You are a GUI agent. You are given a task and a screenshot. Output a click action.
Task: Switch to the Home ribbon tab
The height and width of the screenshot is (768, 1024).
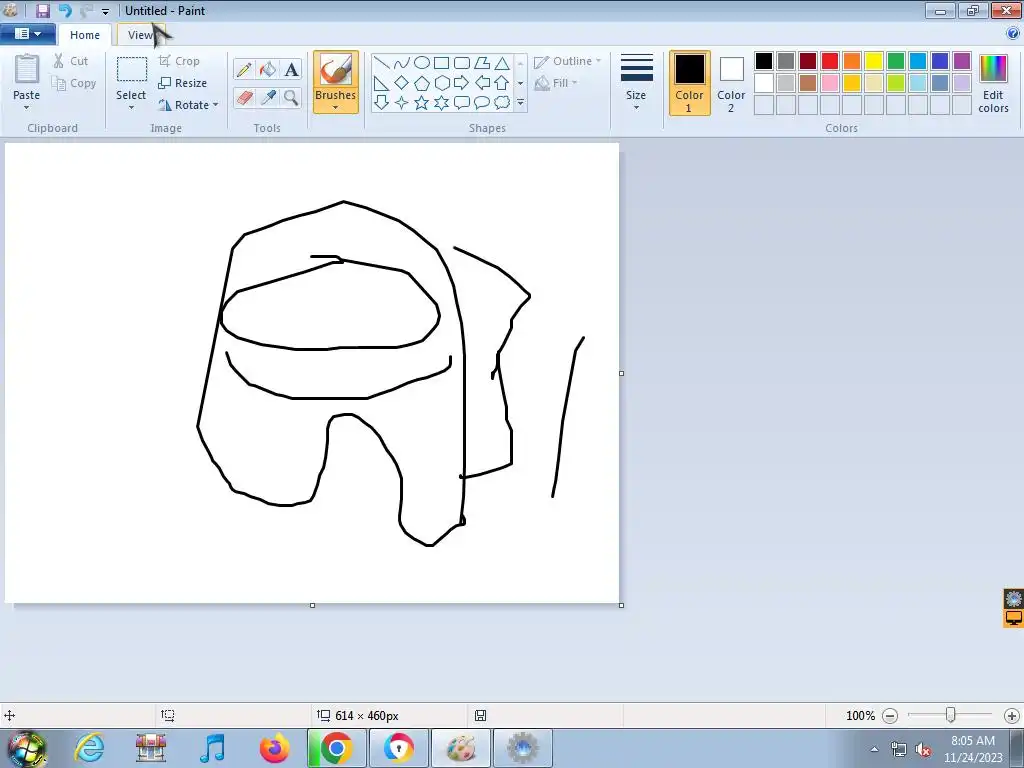[85, 35]
